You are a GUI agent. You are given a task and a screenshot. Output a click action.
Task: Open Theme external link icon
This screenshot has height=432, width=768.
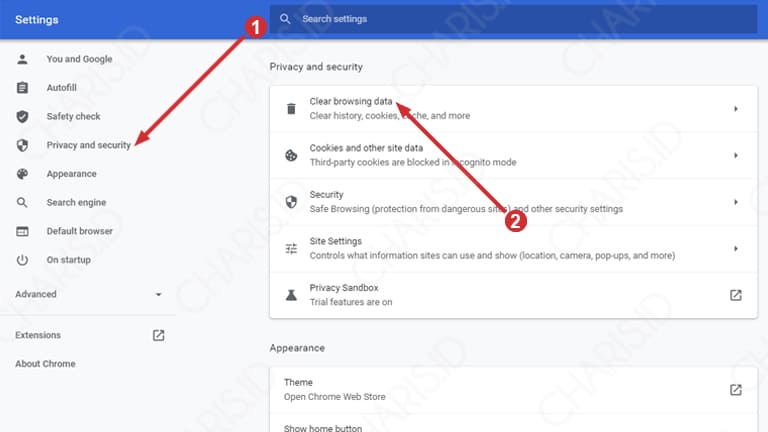coord(736,389)
